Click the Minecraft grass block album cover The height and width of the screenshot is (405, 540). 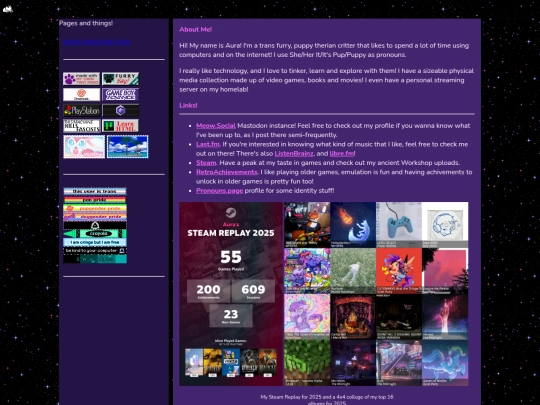tap(307, 363)
